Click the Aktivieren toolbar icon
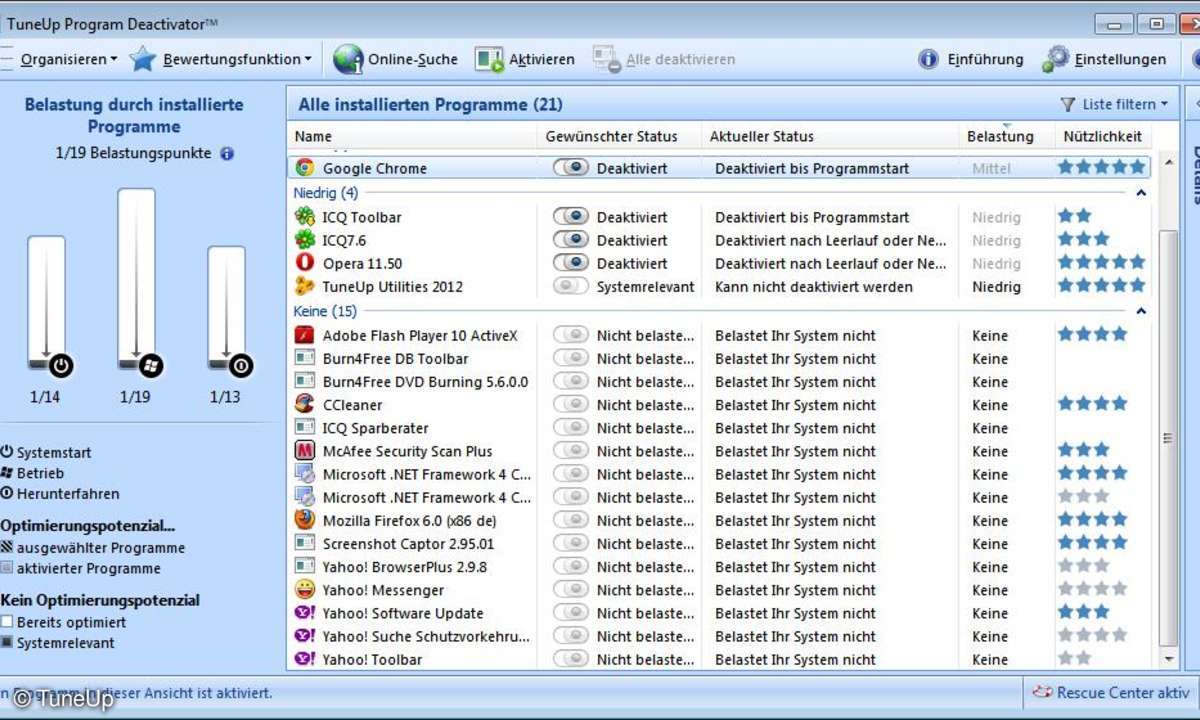Viewport: 1200px width, 720px height. (489, 59)
